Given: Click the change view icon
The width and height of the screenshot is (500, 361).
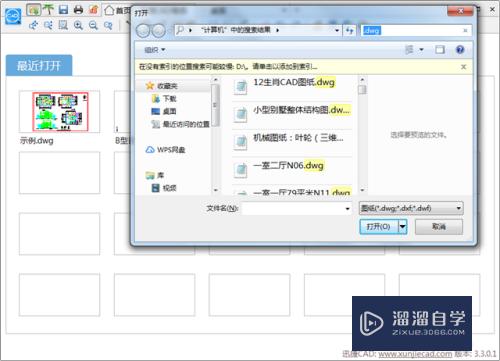Looking at the screenshot, I should pos(409,50).
